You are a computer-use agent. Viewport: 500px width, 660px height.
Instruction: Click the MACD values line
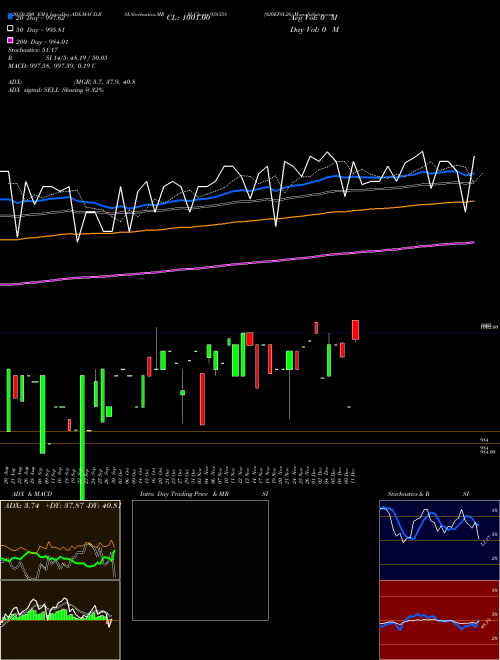coord(52,66)
